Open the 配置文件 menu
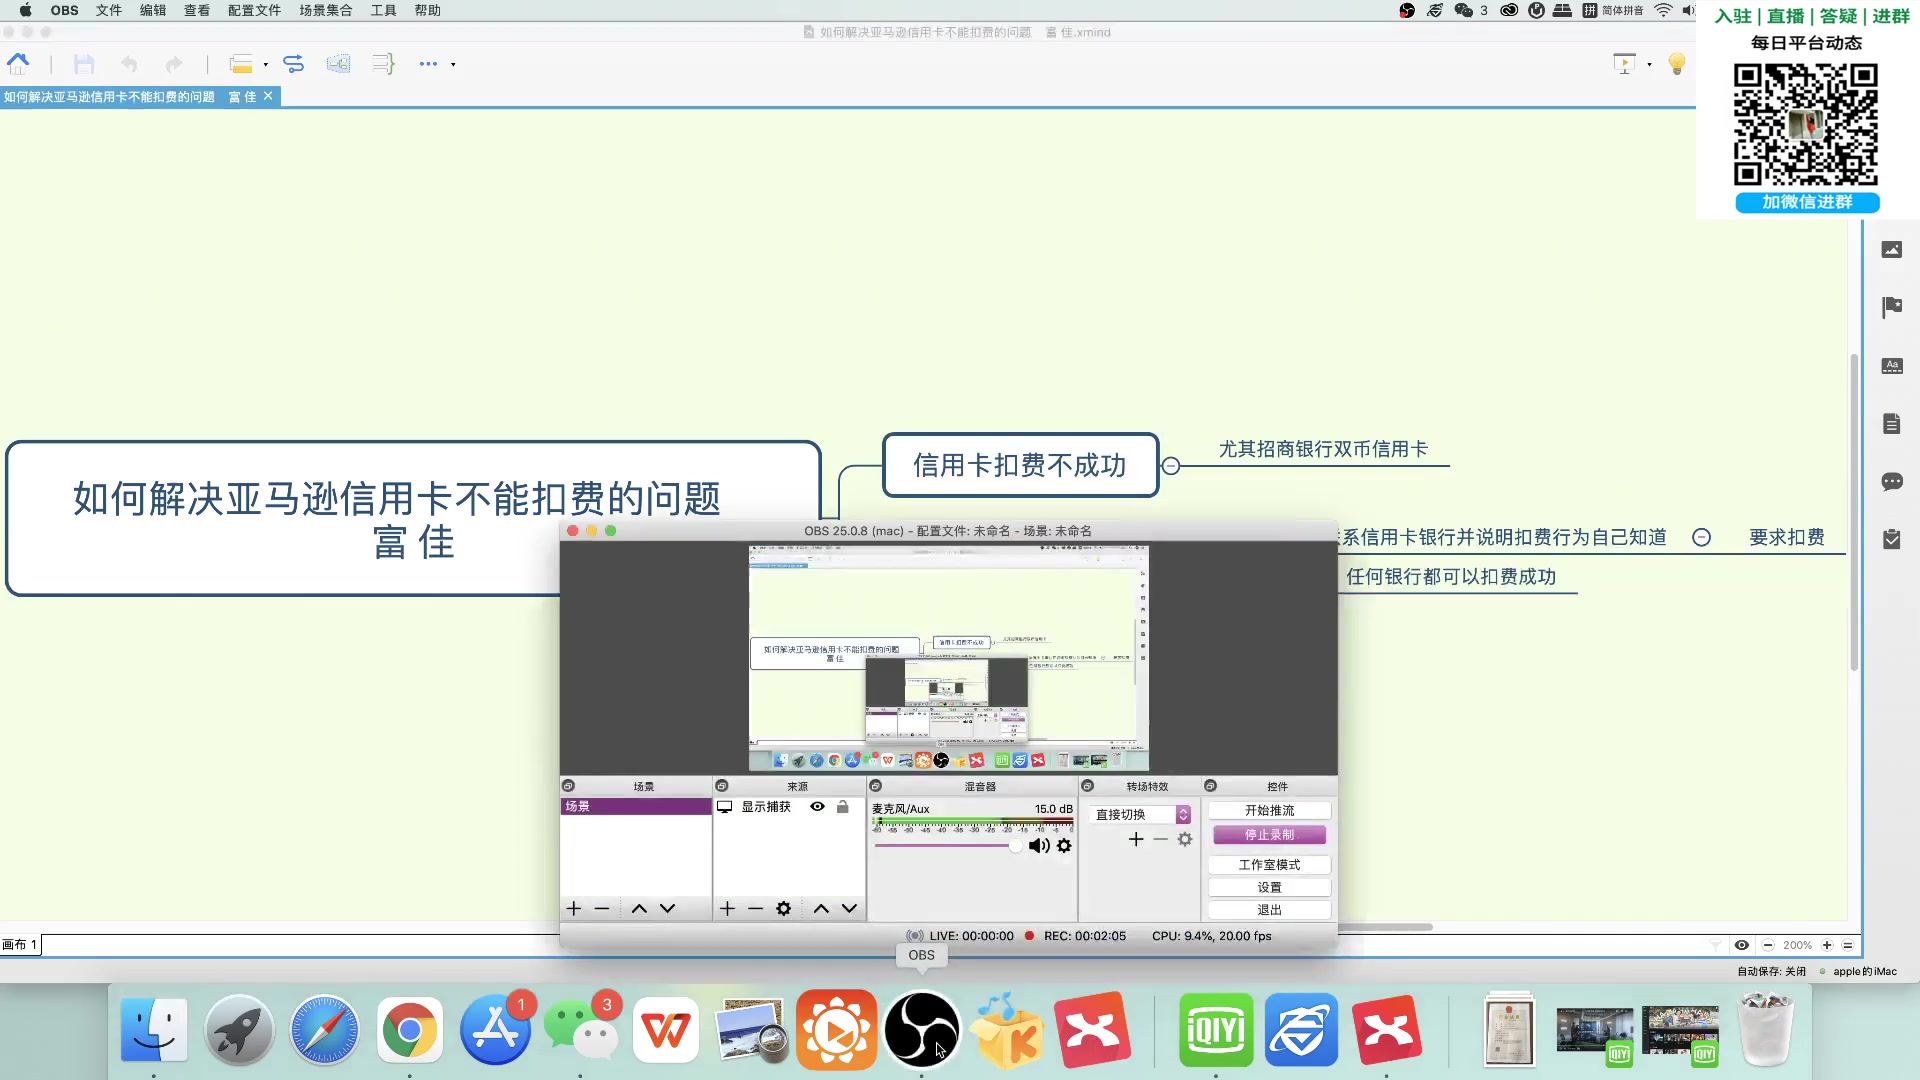Screen dimensions: 1920x1080 [254, 10]
